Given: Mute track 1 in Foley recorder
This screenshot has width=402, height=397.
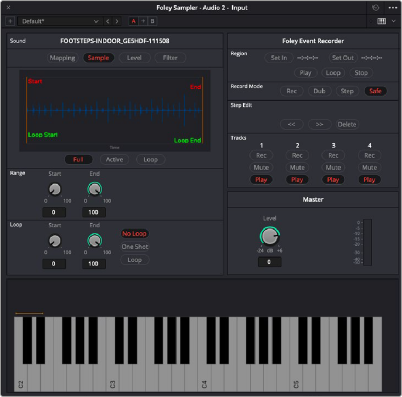Looking at the screenshot, I should coord(261,167).
